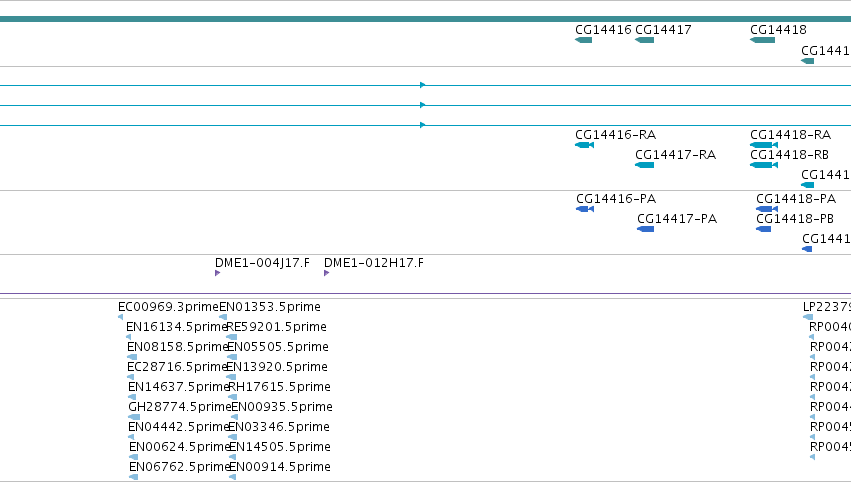Click the CG14418-RB label text

789,155
